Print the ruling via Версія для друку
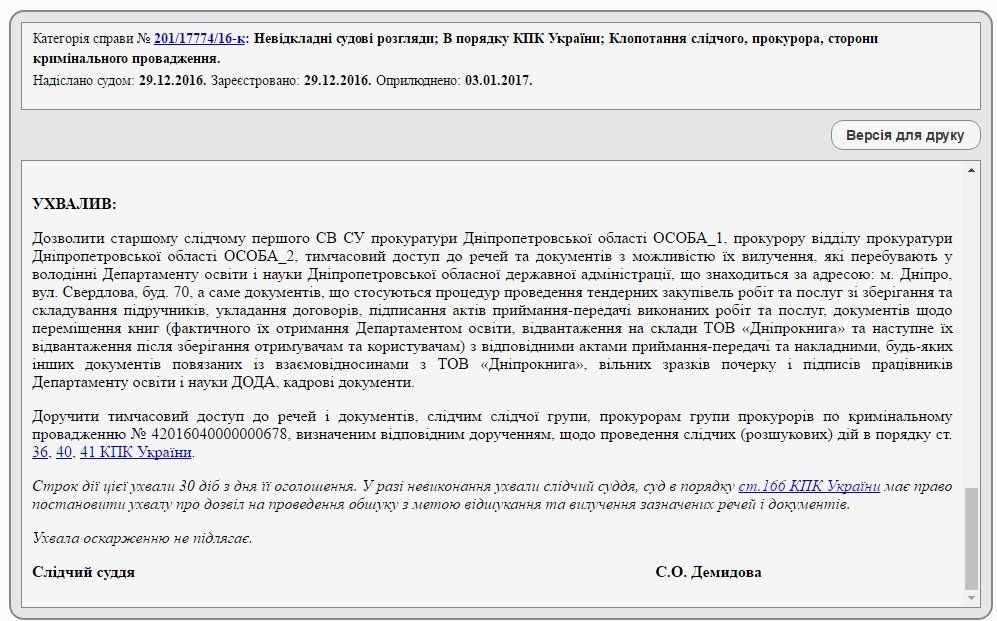 pyautogui.click(x=905, y=134)
